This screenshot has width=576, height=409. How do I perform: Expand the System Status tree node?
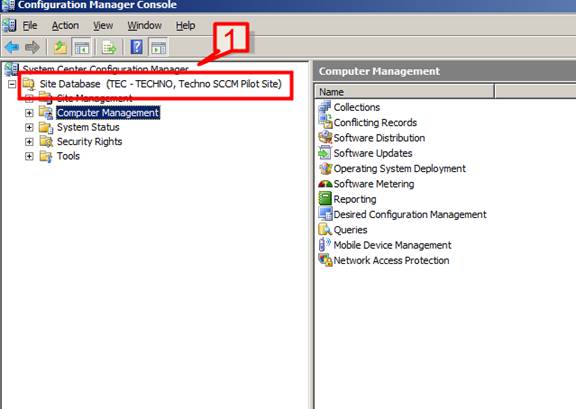(29, 128)
